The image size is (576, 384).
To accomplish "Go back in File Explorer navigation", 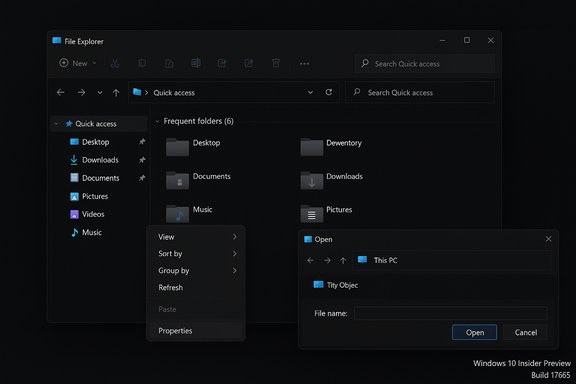I will point(61,93).
